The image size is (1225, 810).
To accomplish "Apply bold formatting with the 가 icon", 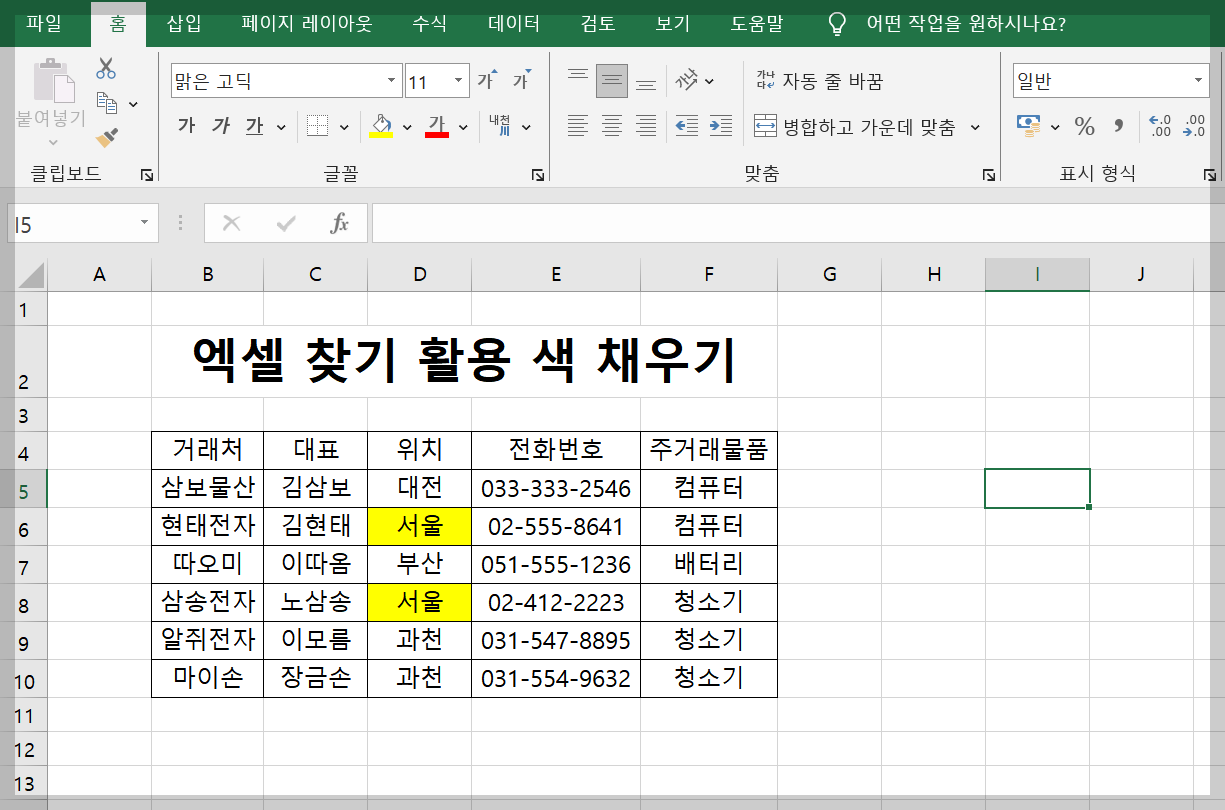I will (187, 127).
